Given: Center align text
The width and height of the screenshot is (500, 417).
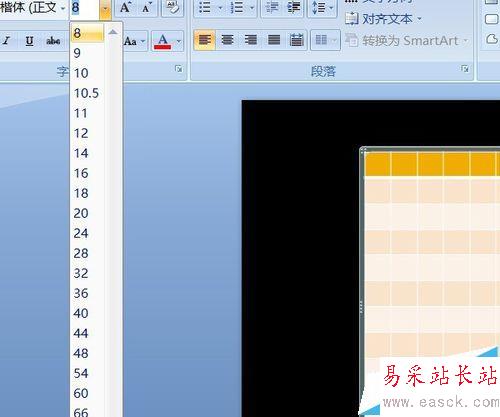Looking at the screenshot, I should pos(227,40).
